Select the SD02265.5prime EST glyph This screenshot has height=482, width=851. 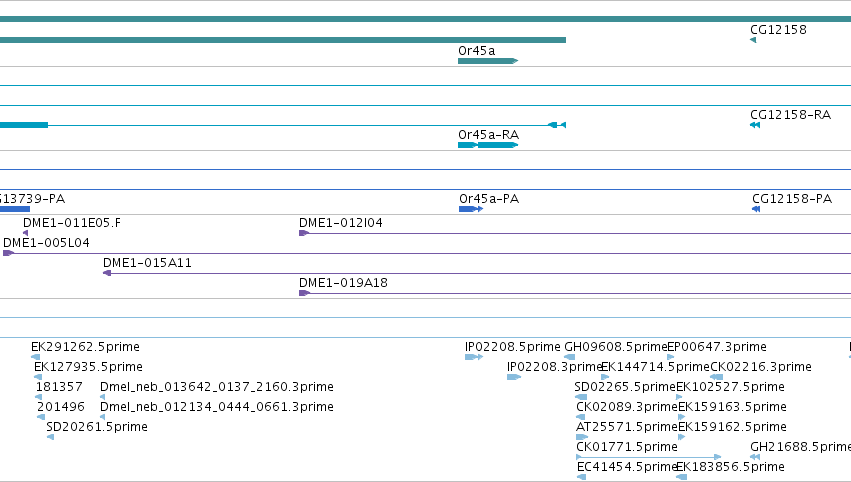pos(581,397)
